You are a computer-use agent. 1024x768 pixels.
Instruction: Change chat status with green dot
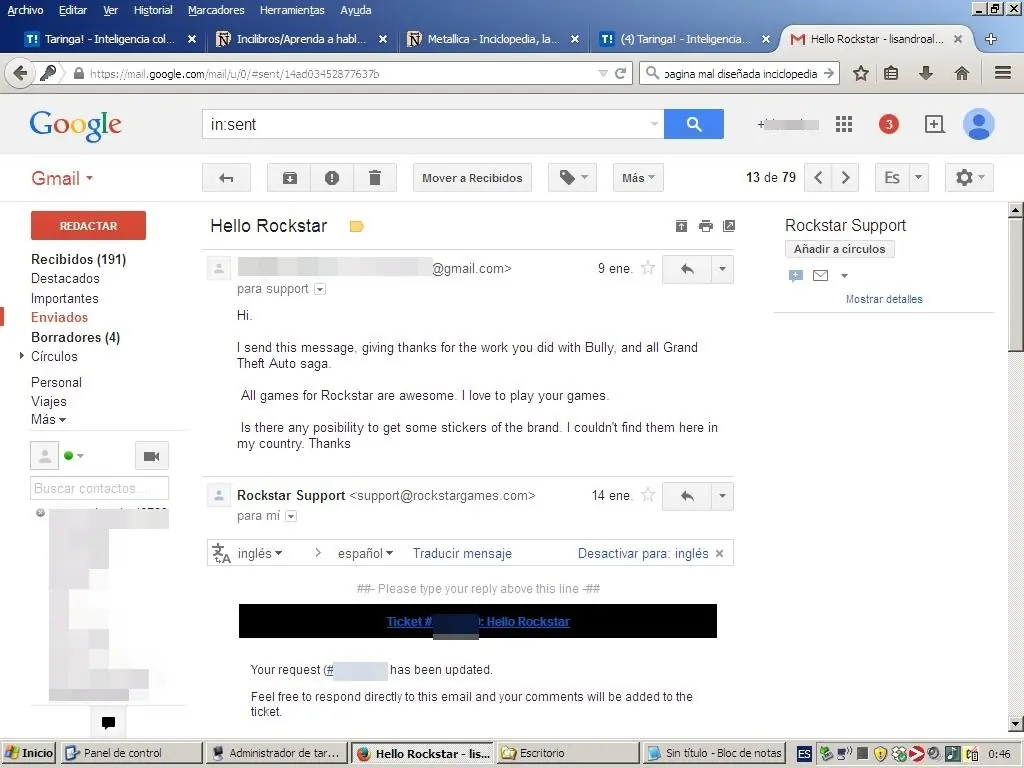click(74, 455)
